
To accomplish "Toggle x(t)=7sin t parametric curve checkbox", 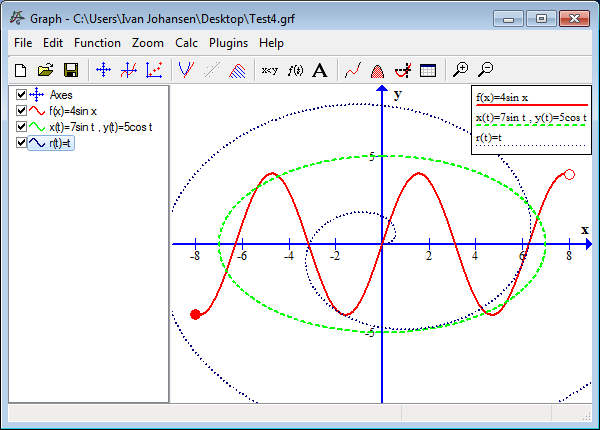I will pos(22,127).
